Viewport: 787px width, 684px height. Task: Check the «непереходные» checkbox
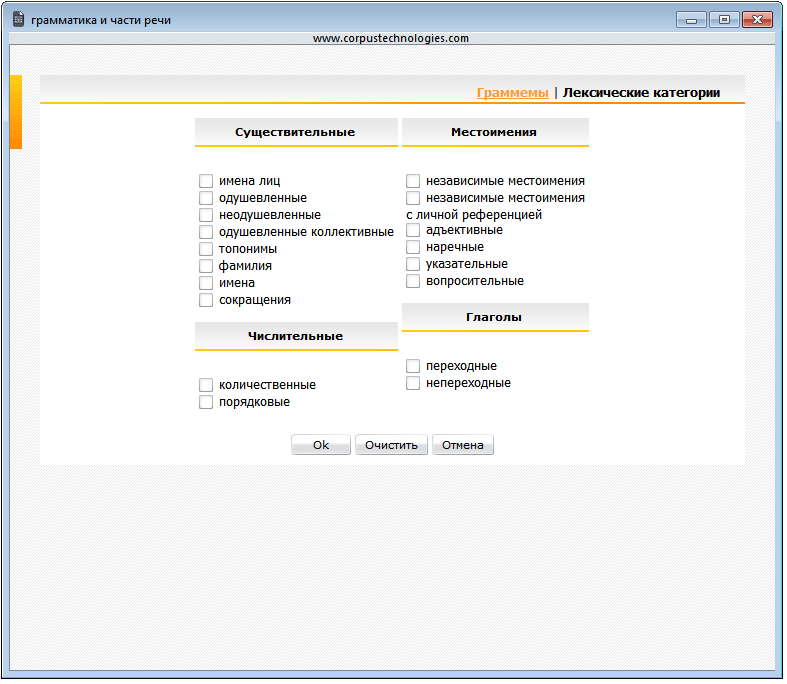[x=413, y=383]
